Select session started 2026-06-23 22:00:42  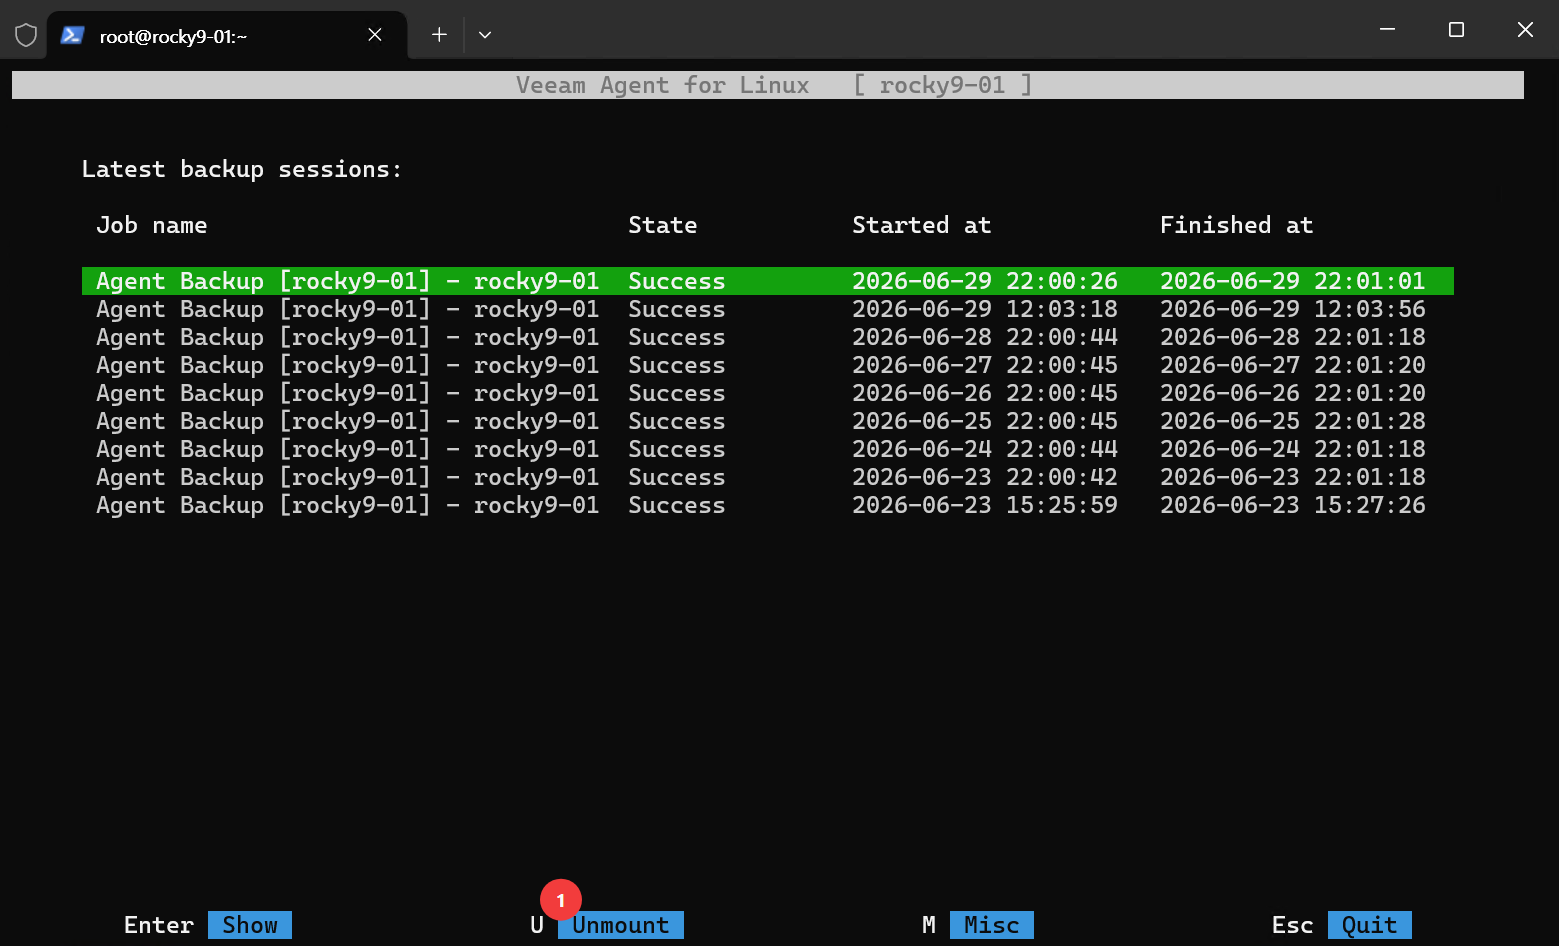pos(768,477)
